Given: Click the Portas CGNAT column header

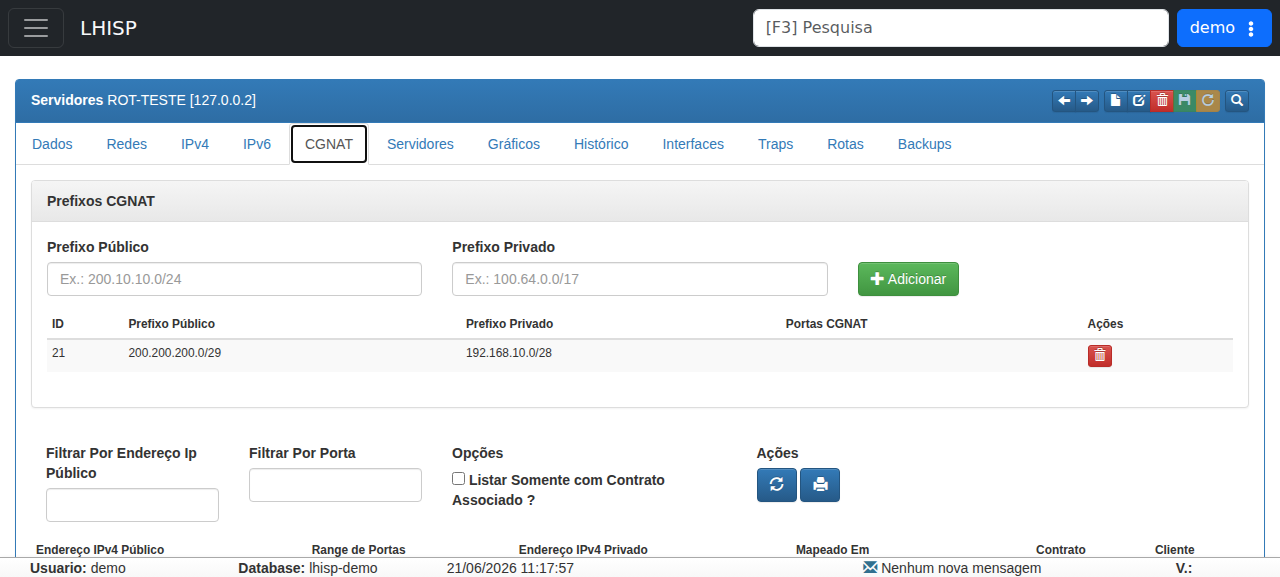Looking at the screenshot, I should click(x=827, y=324).
